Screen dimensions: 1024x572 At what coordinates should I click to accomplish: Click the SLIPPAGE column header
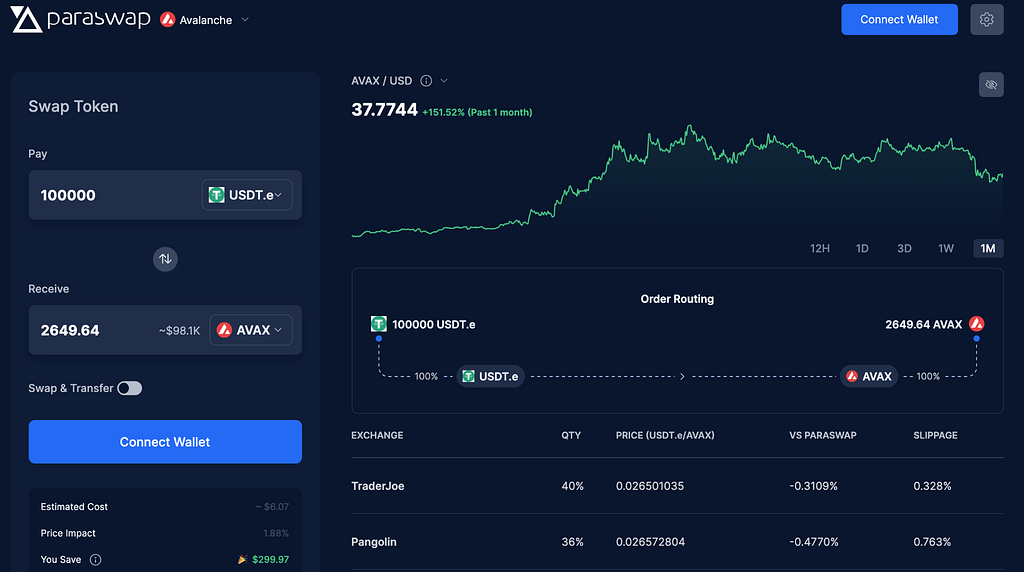click(x=935, y=435)
